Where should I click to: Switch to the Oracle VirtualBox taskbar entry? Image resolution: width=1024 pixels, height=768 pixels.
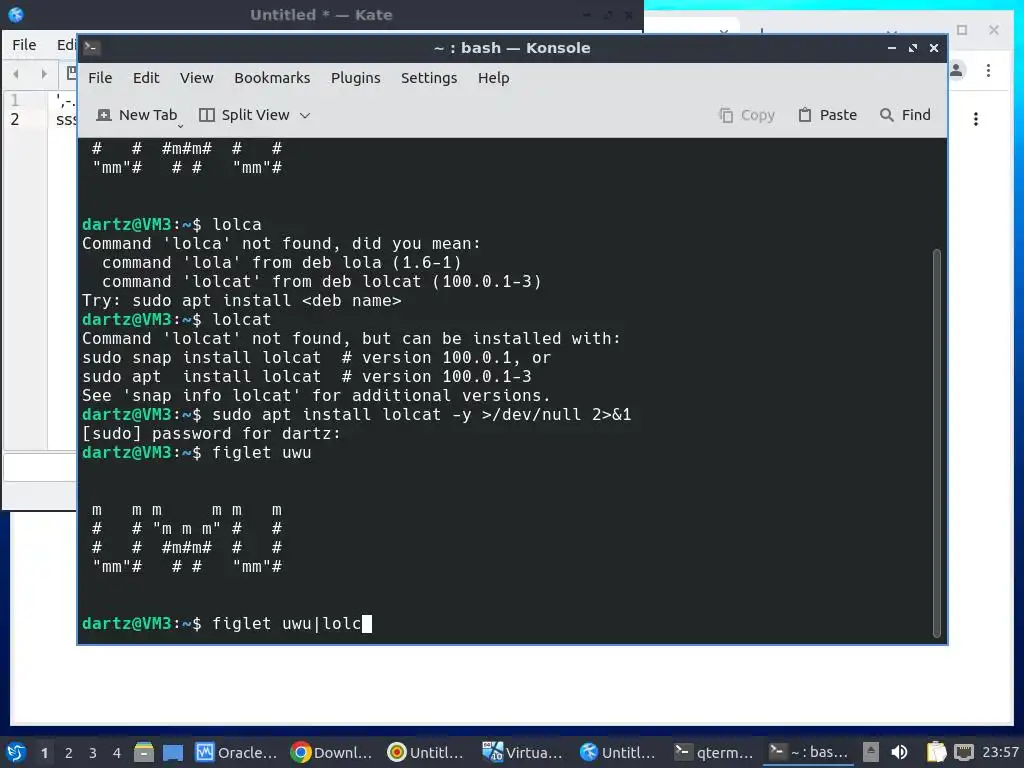(x=236, y=752)
